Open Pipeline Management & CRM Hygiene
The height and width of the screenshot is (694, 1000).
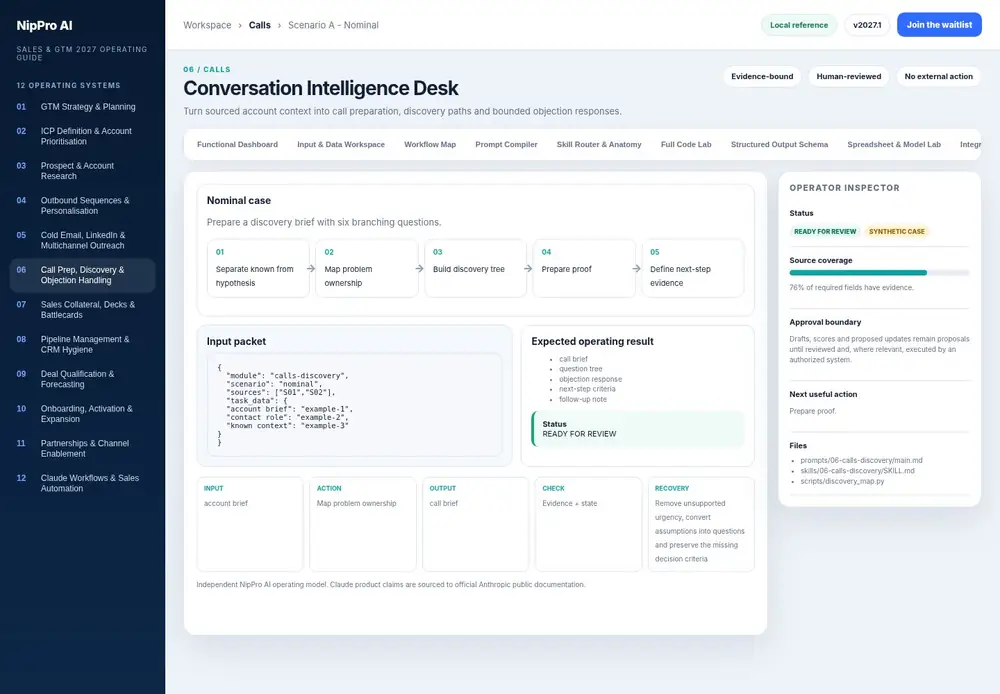pyautogui.click(x=82, y=344)
